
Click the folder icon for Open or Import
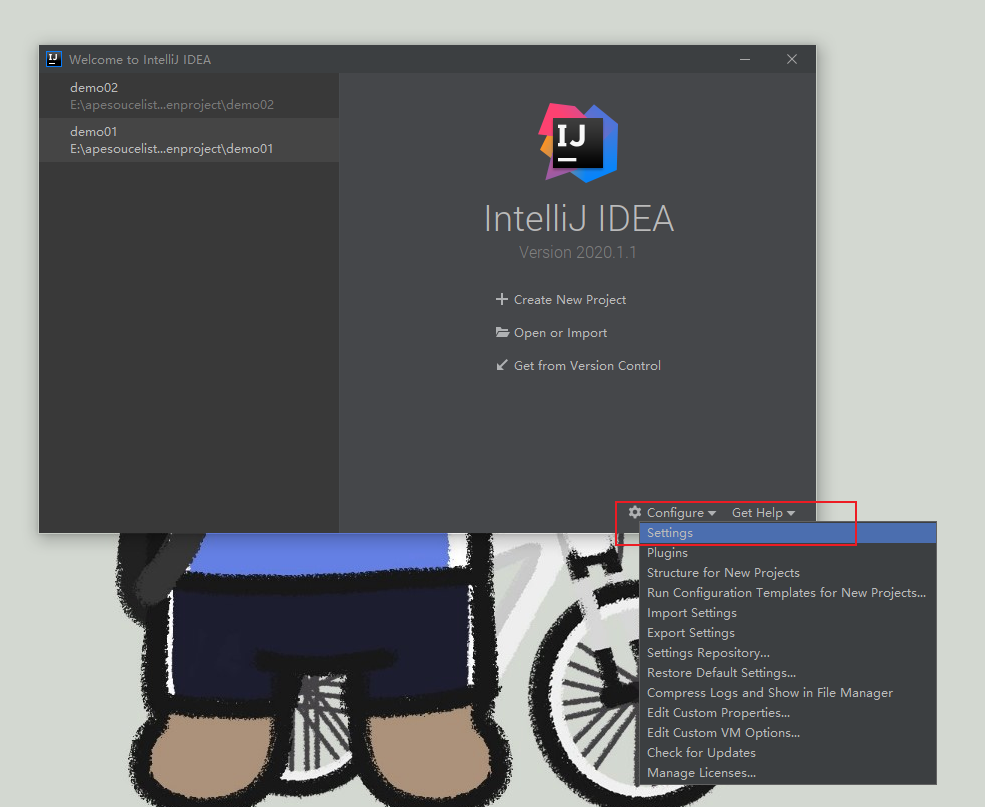point(502,332)
